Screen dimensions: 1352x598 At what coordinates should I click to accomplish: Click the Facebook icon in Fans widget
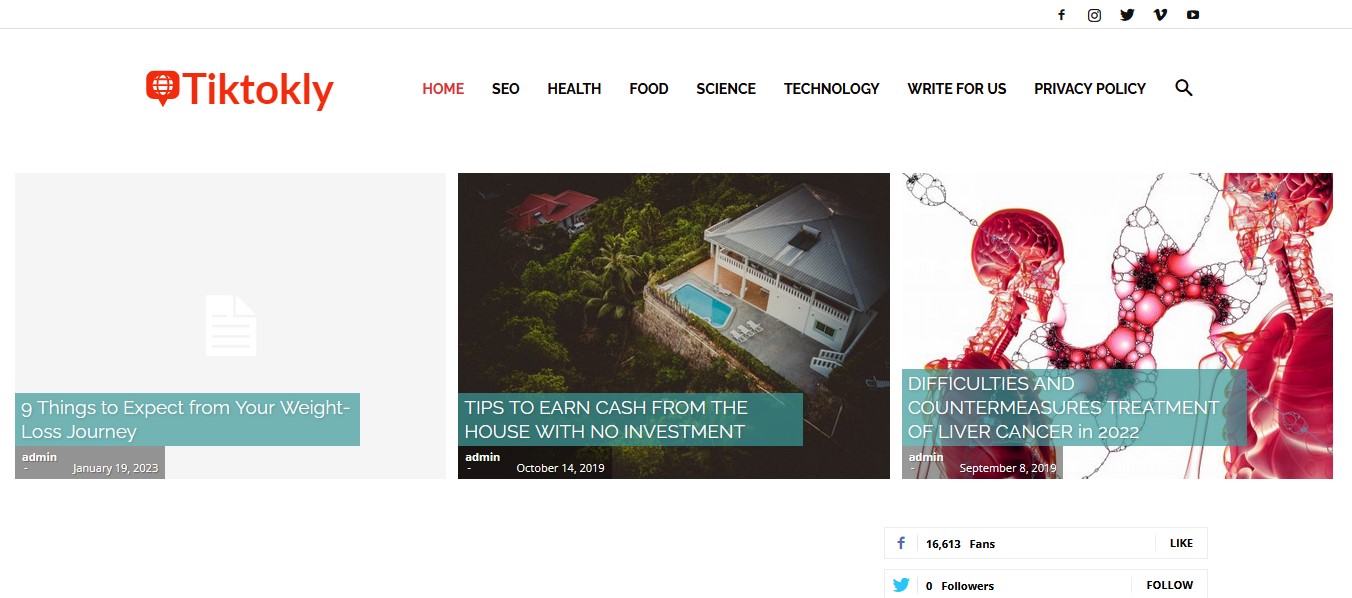tap(901, 543)
